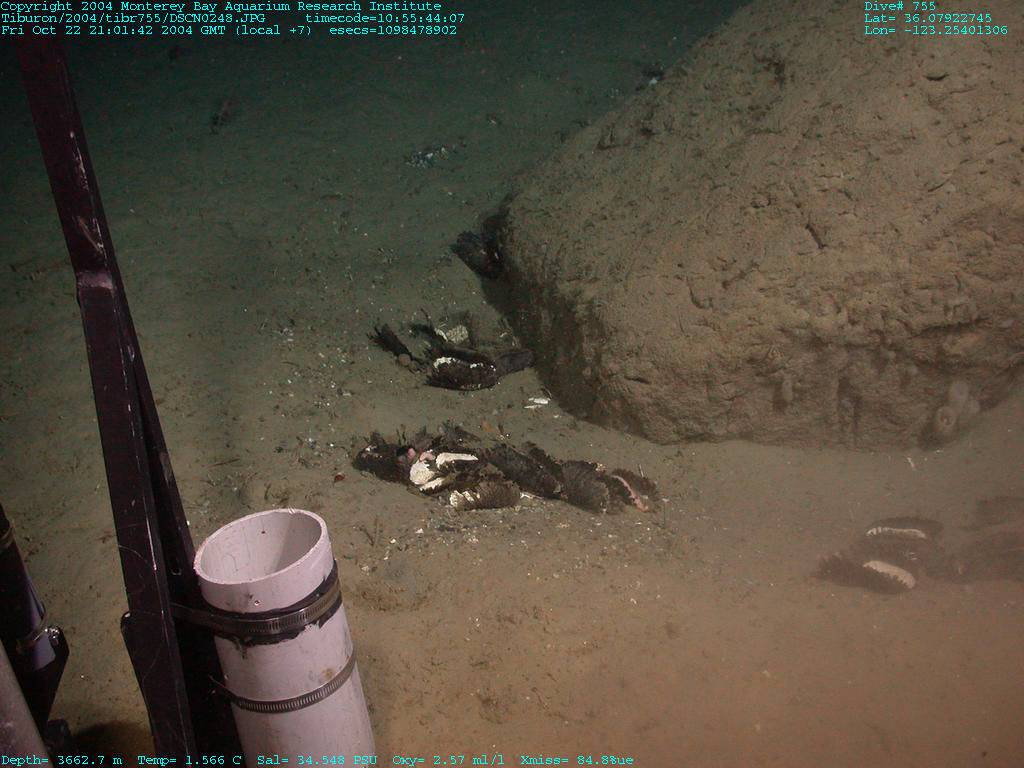
Task: Click the date 'Fri Oct 22 21:01:42 2004 GMT (local +7)'
Action: (157, 30)
